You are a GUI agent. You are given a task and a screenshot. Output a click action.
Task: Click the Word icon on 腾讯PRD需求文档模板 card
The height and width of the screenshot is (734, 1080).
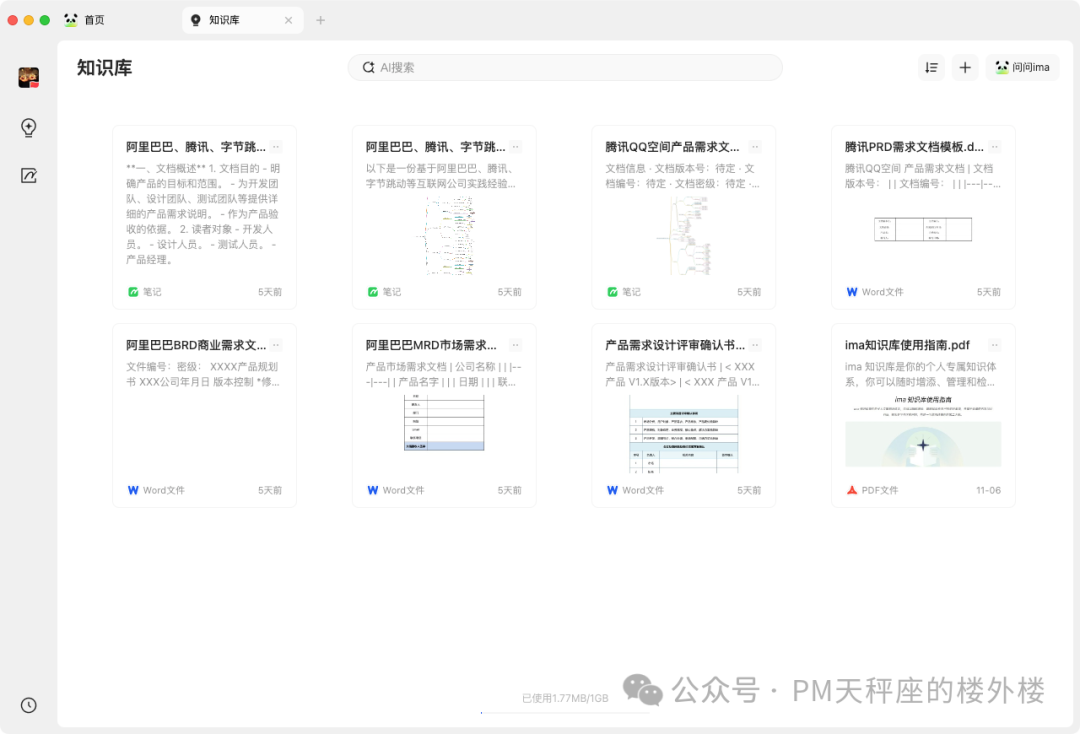tap(852, 292)
